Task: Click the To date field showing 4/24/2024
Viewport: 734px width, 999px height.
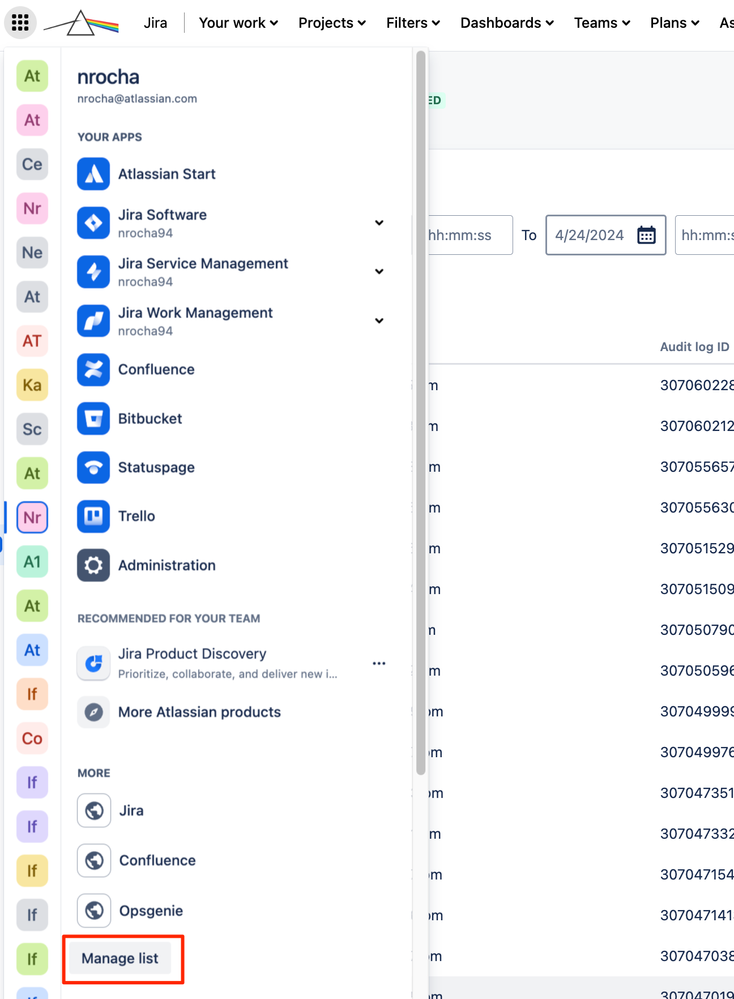Action: [605, 235]
